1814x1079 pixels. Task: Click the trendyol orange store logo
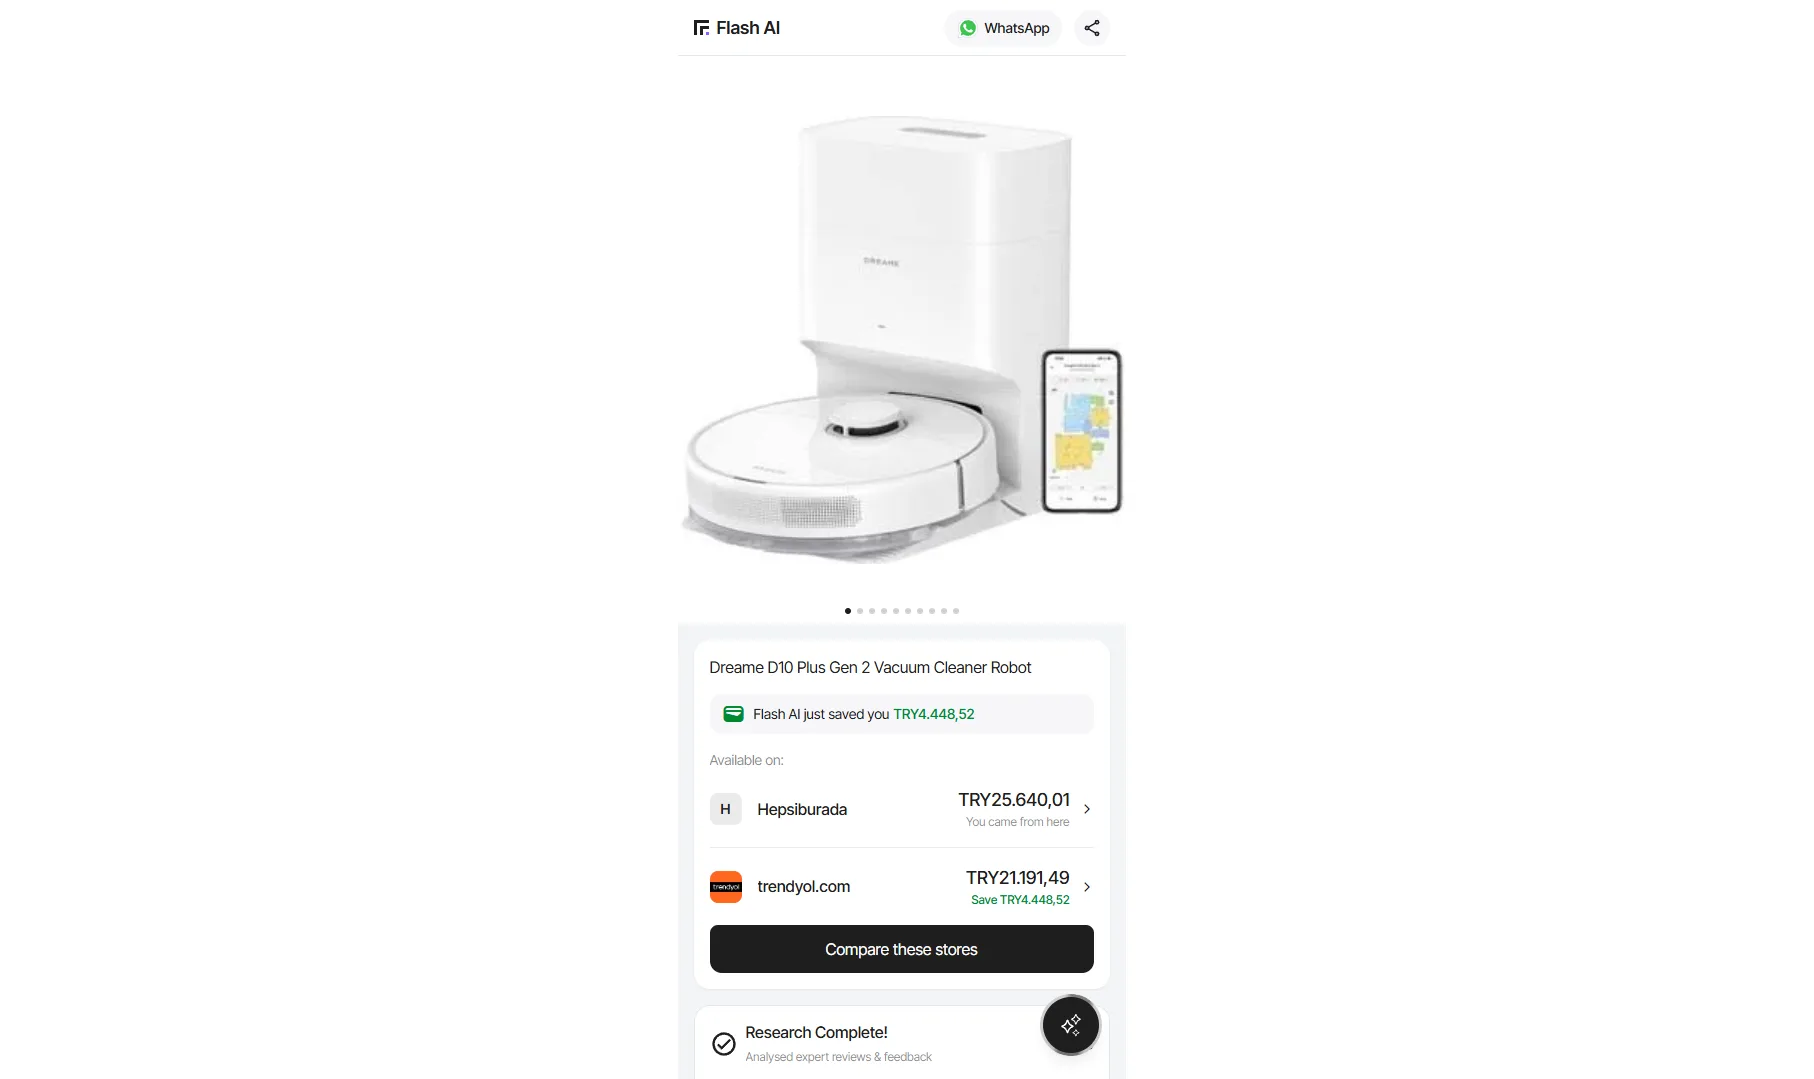click(726, 887)
